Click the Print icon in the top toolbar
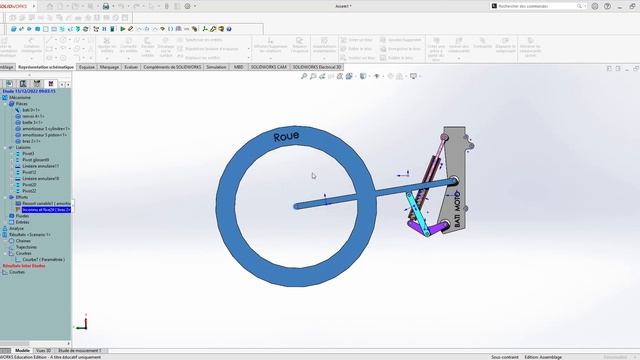Image resolution: width=640 pixels, height=360 pixels. 106,6
